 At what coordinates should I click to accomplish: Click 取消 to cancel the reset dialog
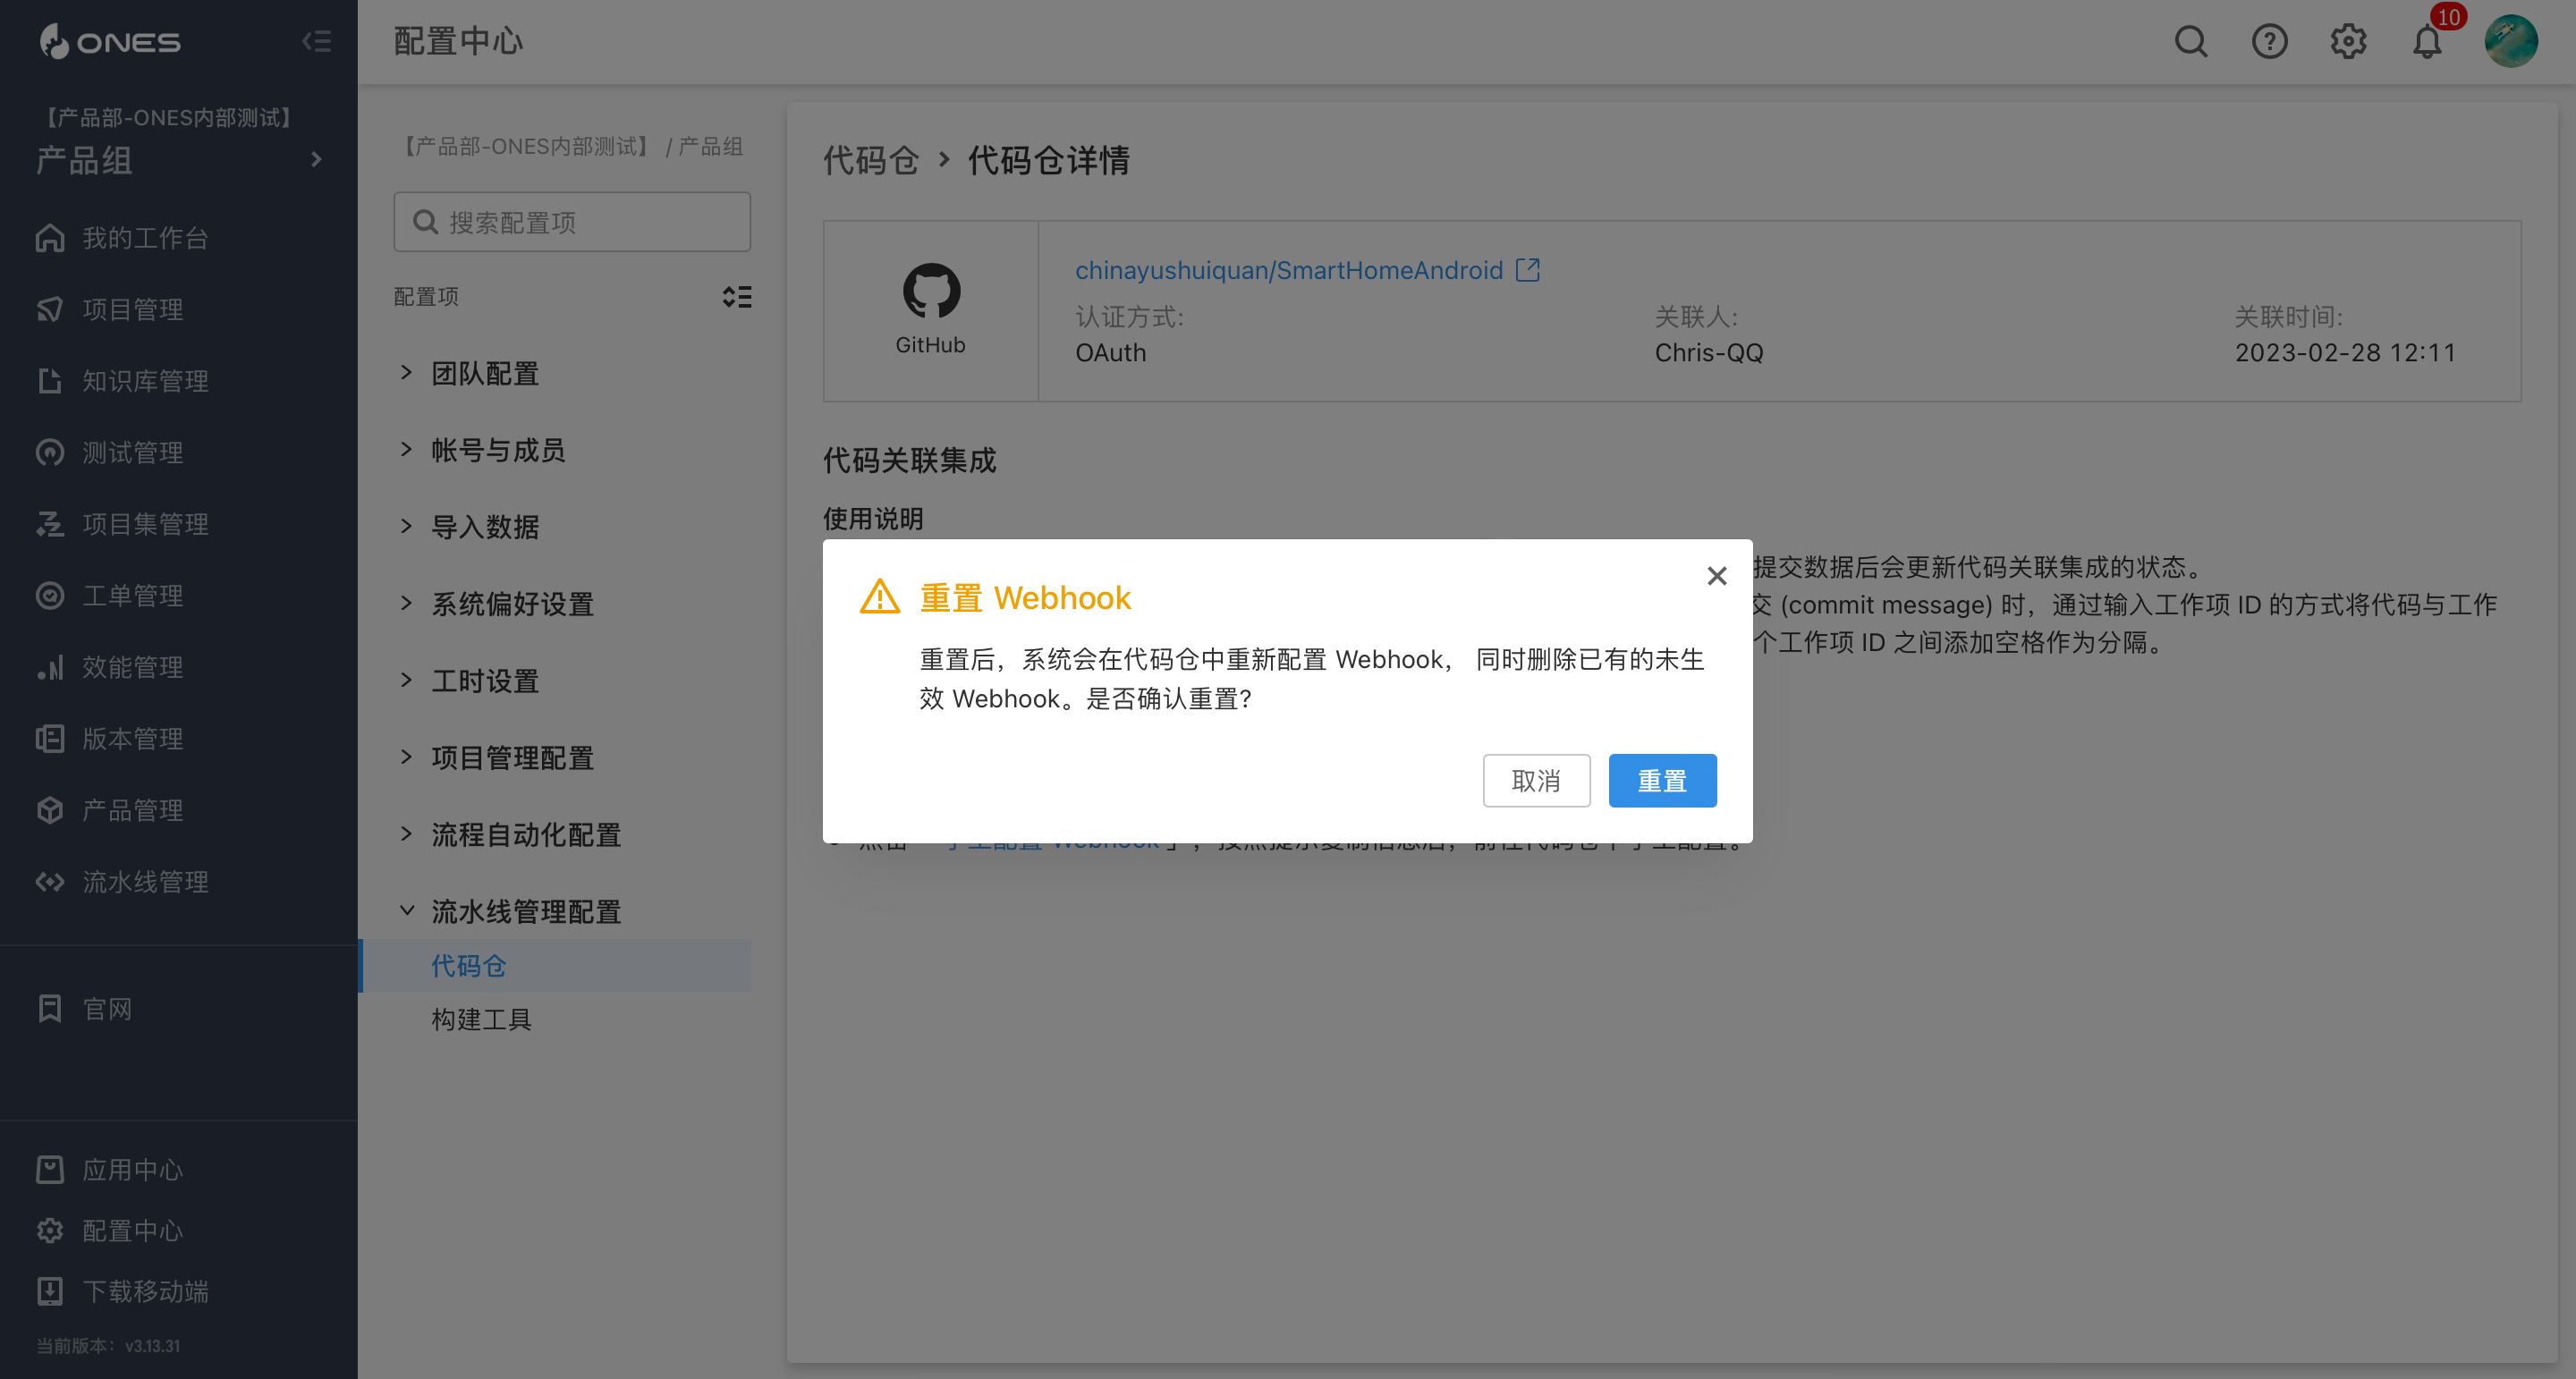(1536, 780)
